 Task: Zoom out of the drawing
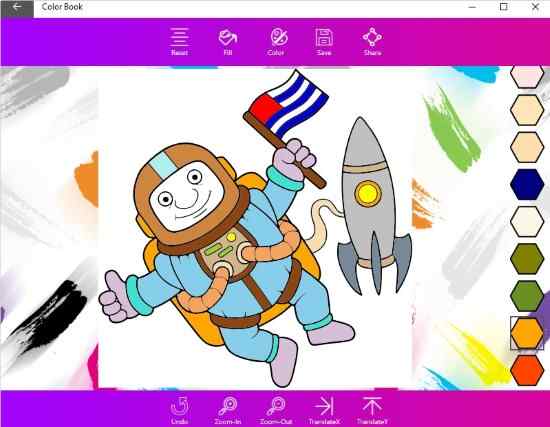[x=276, y=410]
